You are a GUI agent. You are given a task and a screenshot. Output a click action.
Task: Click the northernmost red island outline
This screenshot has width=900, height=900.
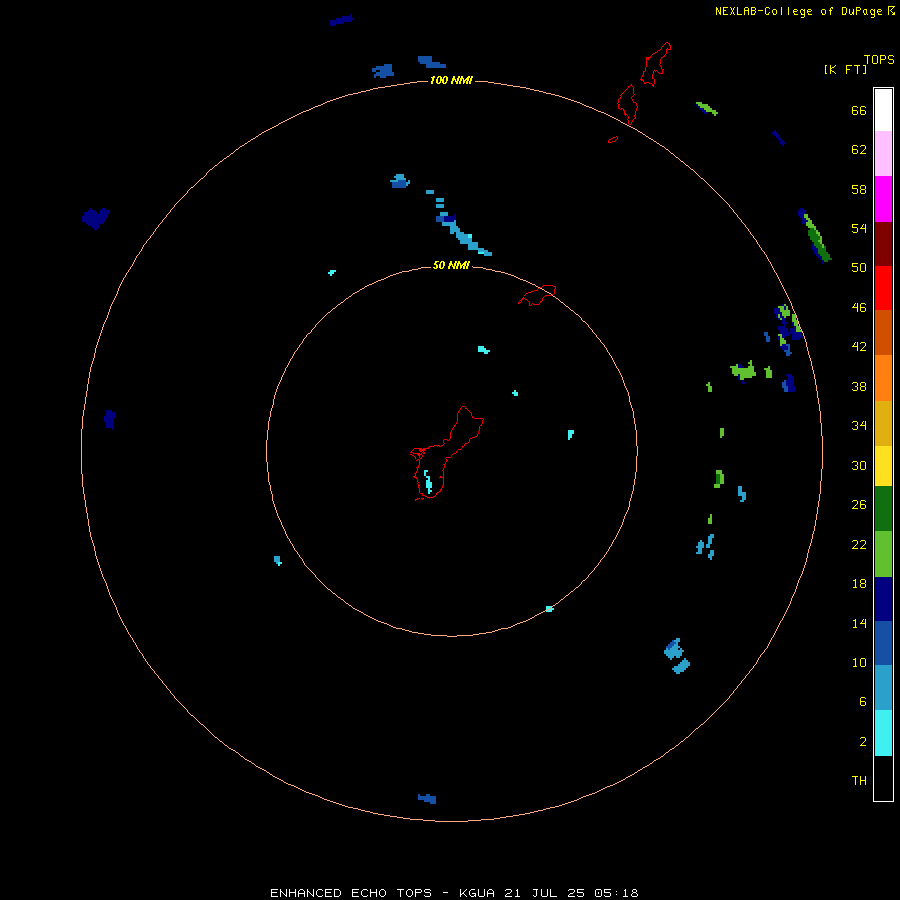655,64
